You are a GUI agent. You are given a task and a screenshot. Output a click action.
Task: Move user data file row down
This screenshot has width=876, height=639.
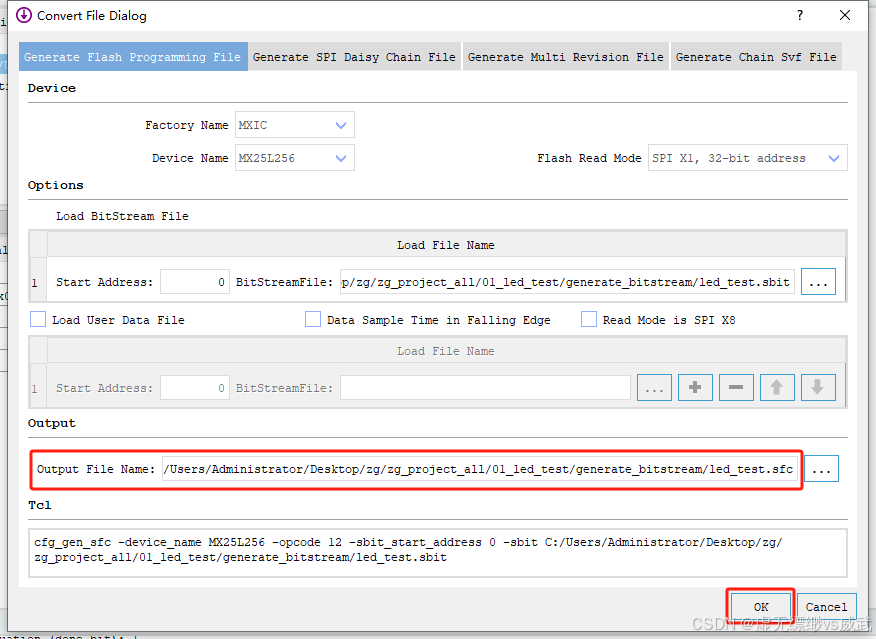tap(818, 387)
